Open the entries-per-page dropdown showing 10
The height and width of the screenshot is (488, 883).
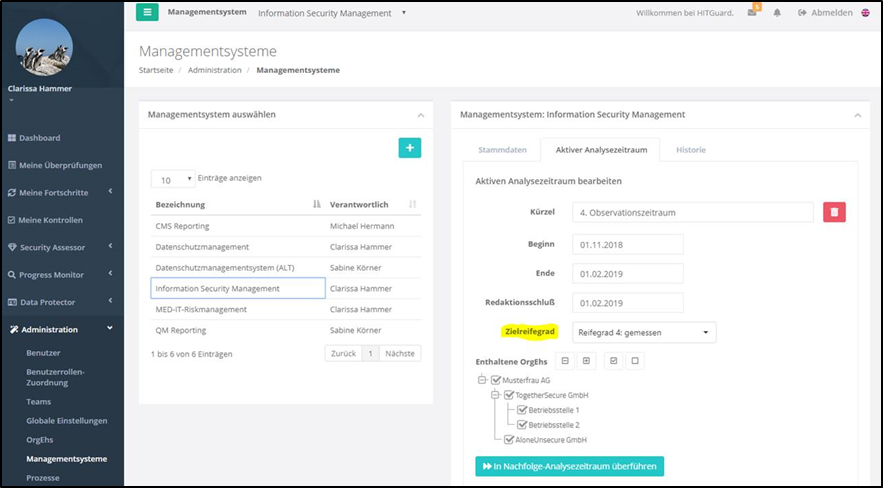point(172,180)
